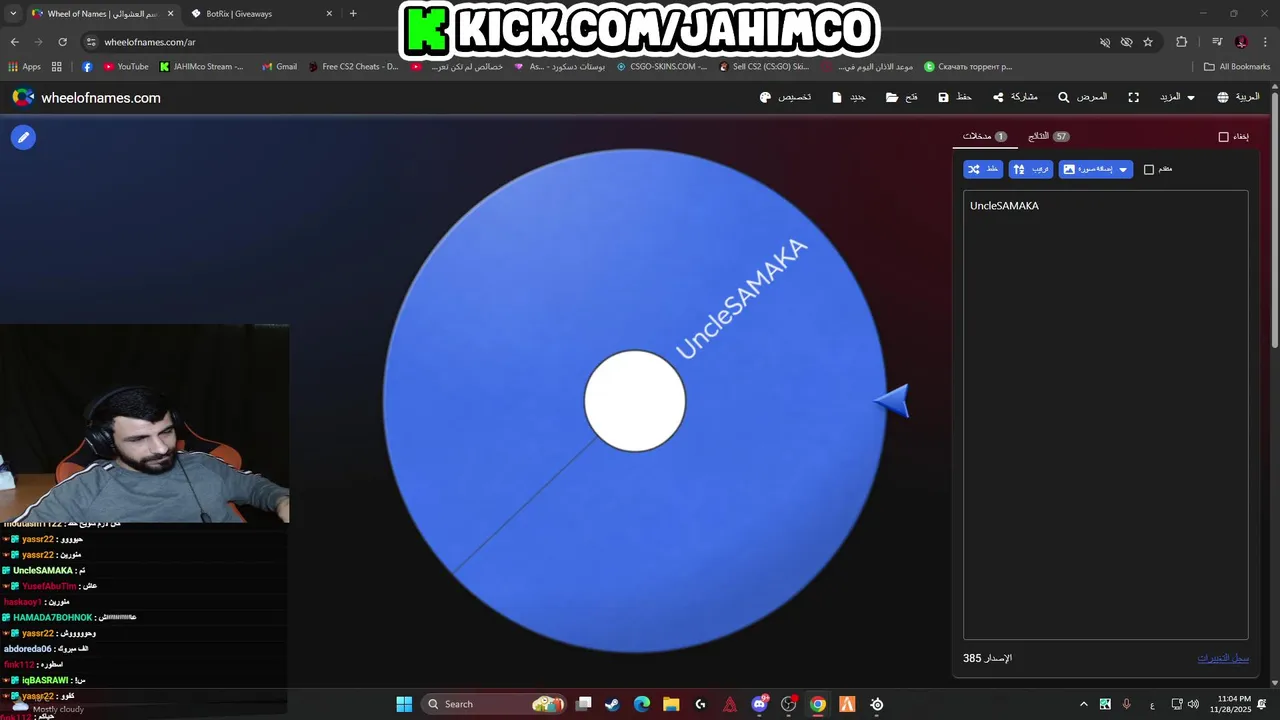The image size is (1280, 720).
Task: Toggle fullscreen mode icon
Action: coord(1133,98)
